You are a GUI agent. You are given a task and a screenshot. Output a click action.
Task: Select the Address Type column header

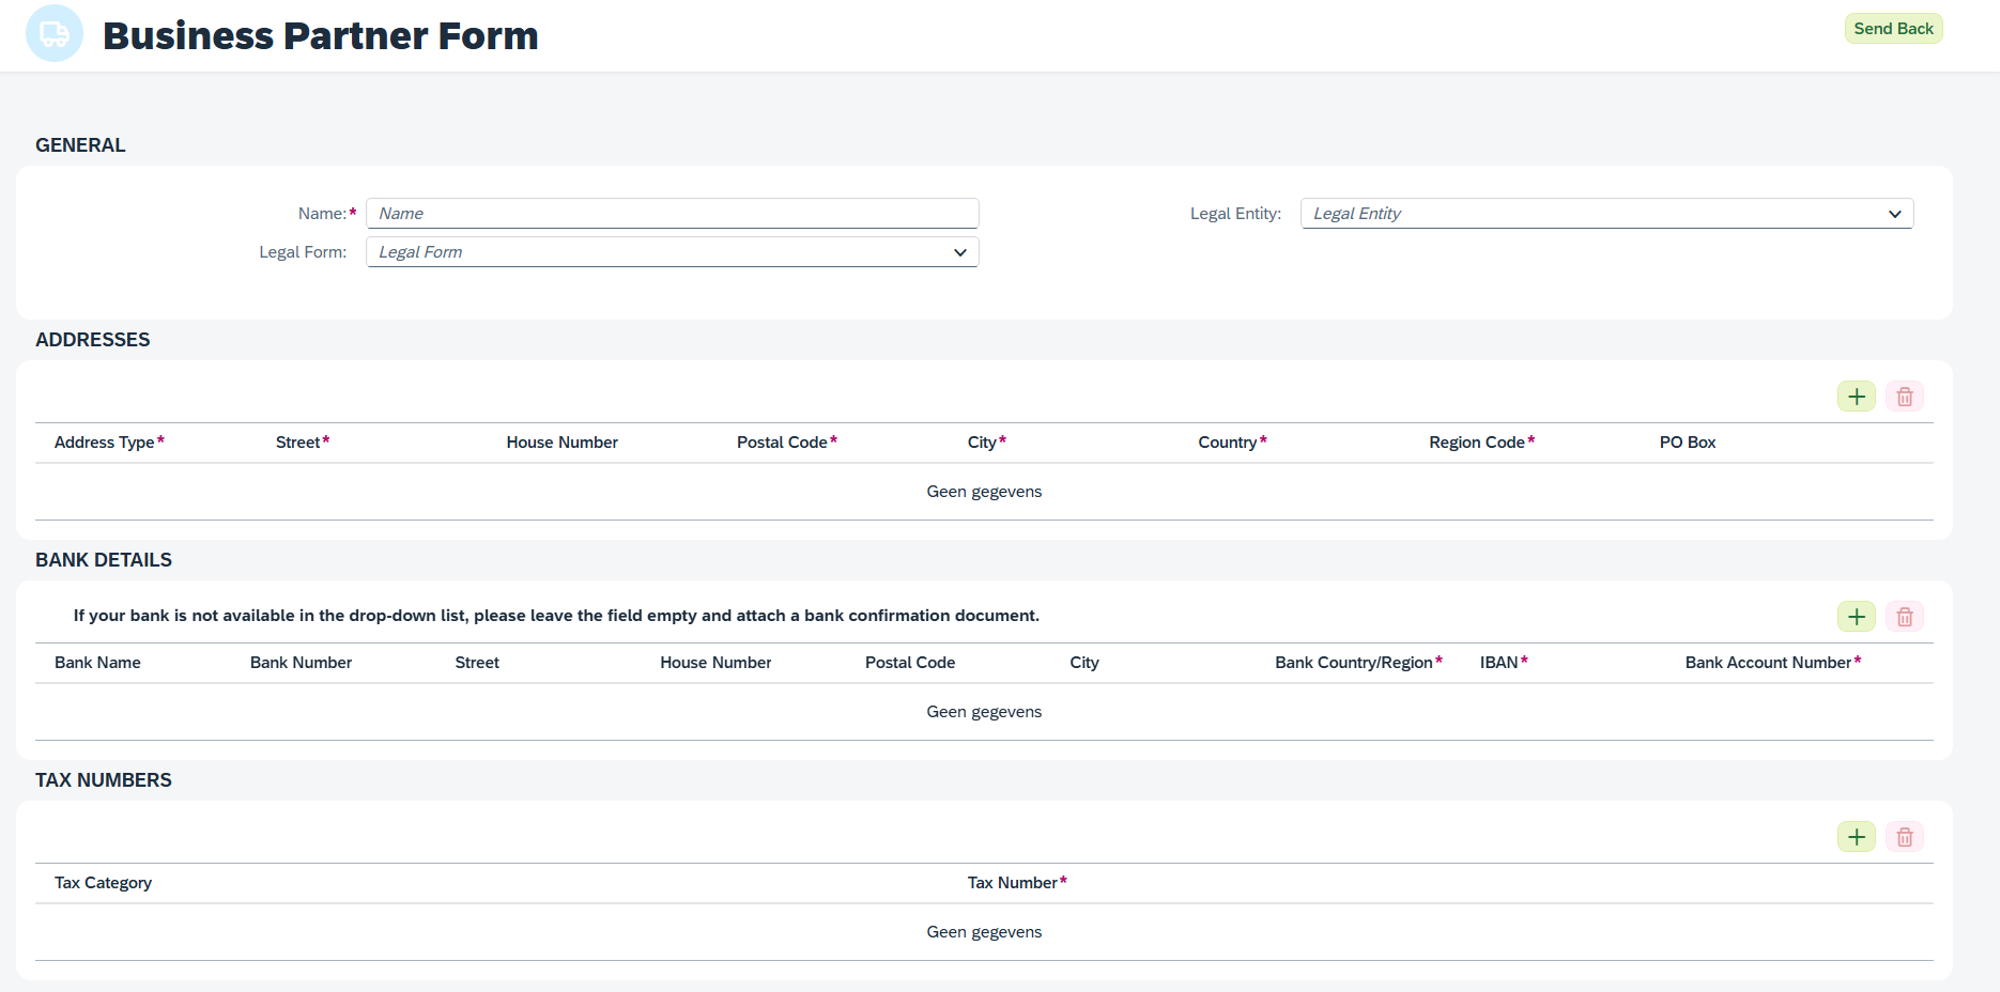click(x=104, y=441)
